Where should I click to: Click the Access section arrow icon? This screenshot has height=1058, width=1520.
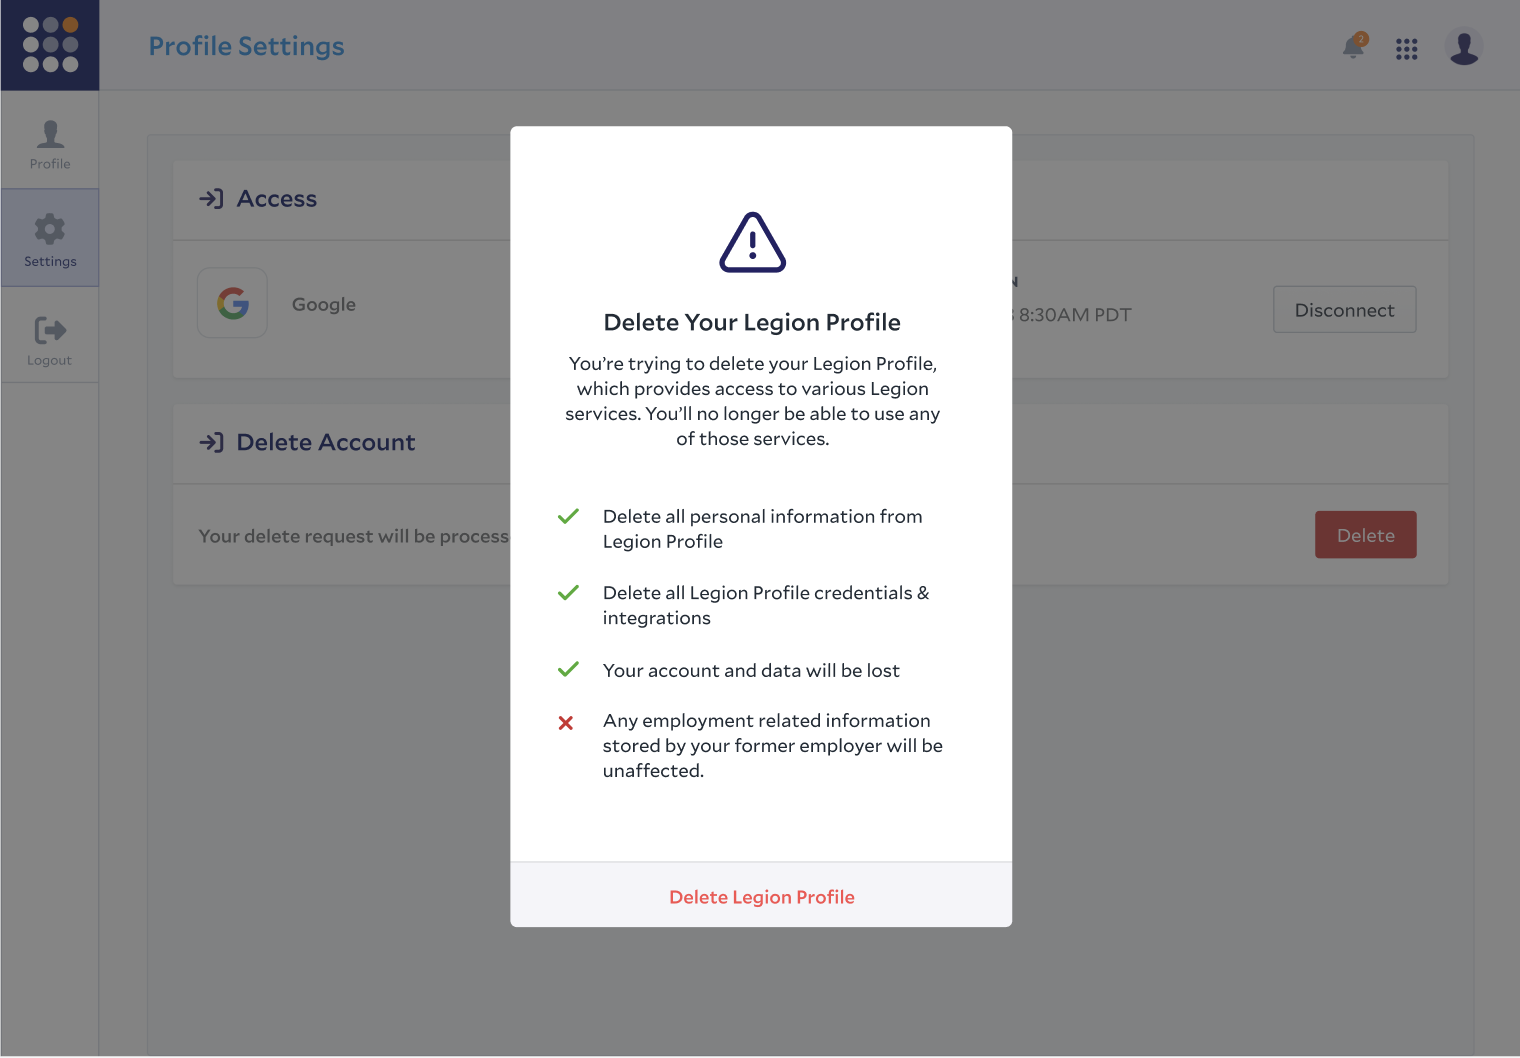(x=211, y=199)
